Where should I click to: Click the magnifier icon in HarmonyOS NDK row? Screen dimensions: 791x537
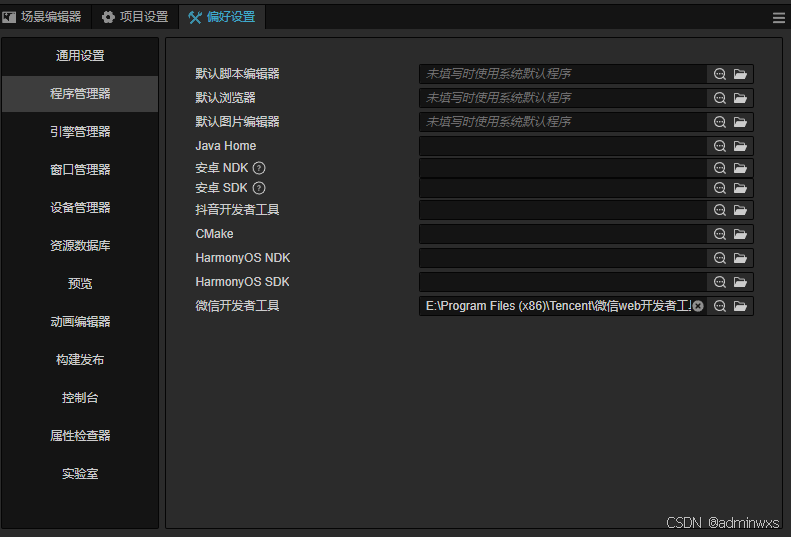coord(720,258)
